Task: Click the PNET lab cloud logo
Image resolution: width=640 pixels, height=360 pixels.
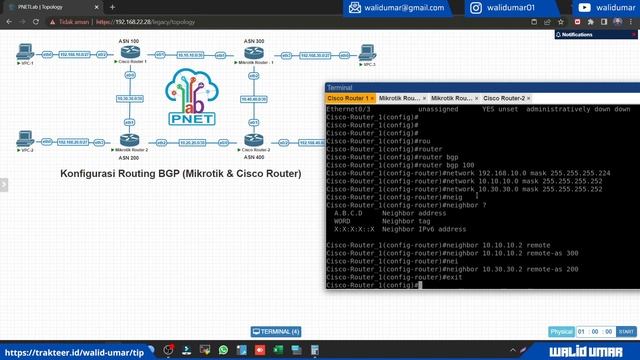Action: [192, 97]
